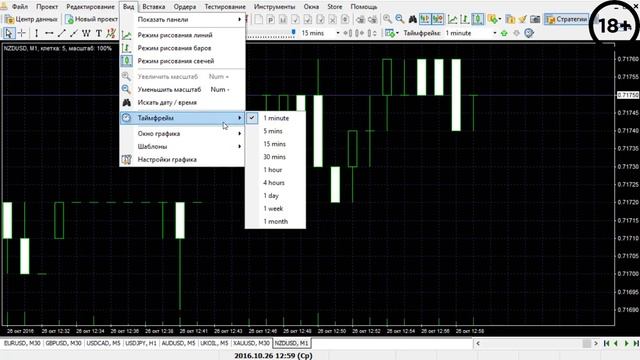The image size is (640, 360).
Task: Open the Редактирование menu
Action: [90, 7]
